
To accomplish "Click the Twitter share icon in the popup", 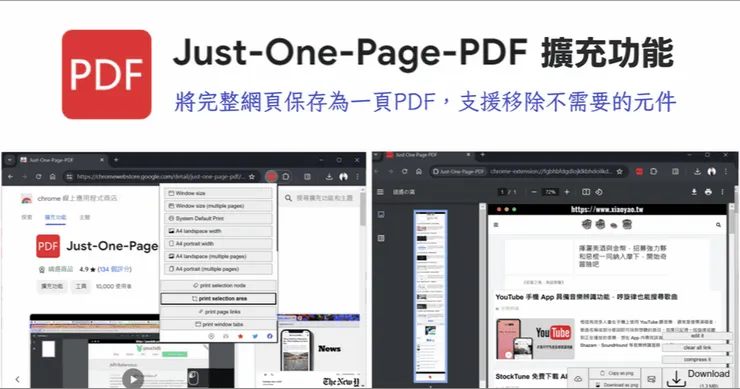I will 255,336.
